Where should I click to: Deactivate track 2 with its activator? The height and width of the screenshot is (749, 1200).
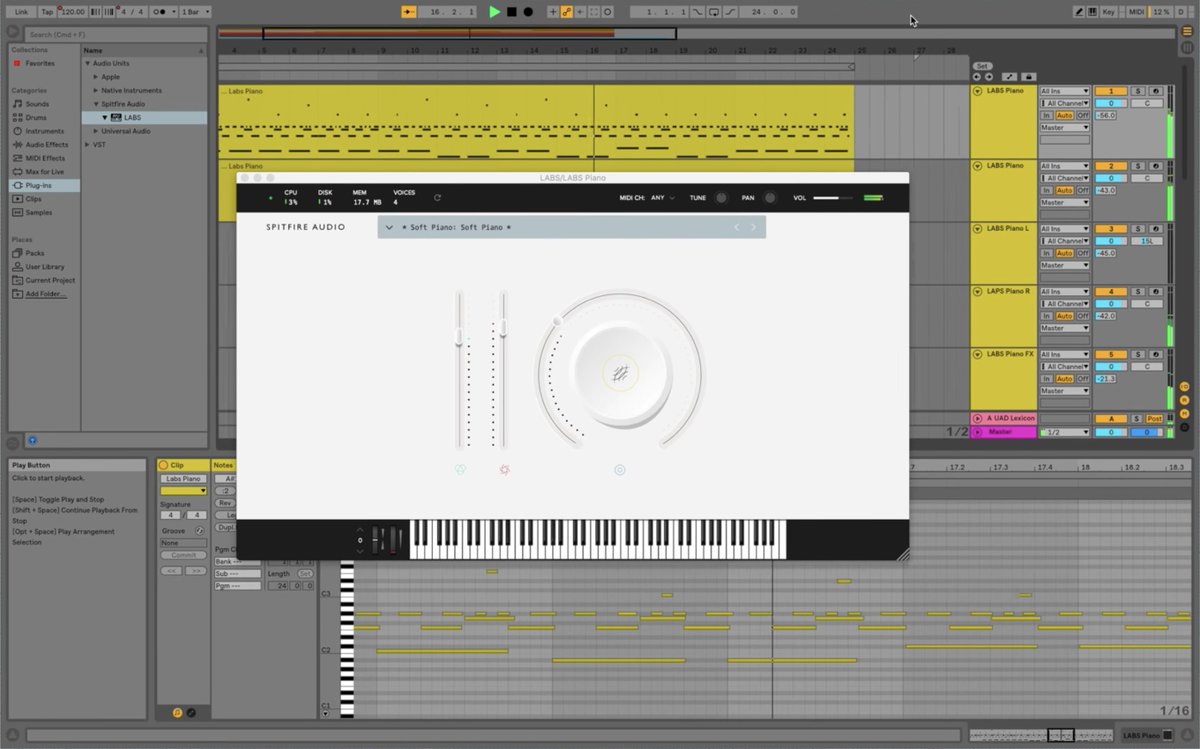point(1110,166)
